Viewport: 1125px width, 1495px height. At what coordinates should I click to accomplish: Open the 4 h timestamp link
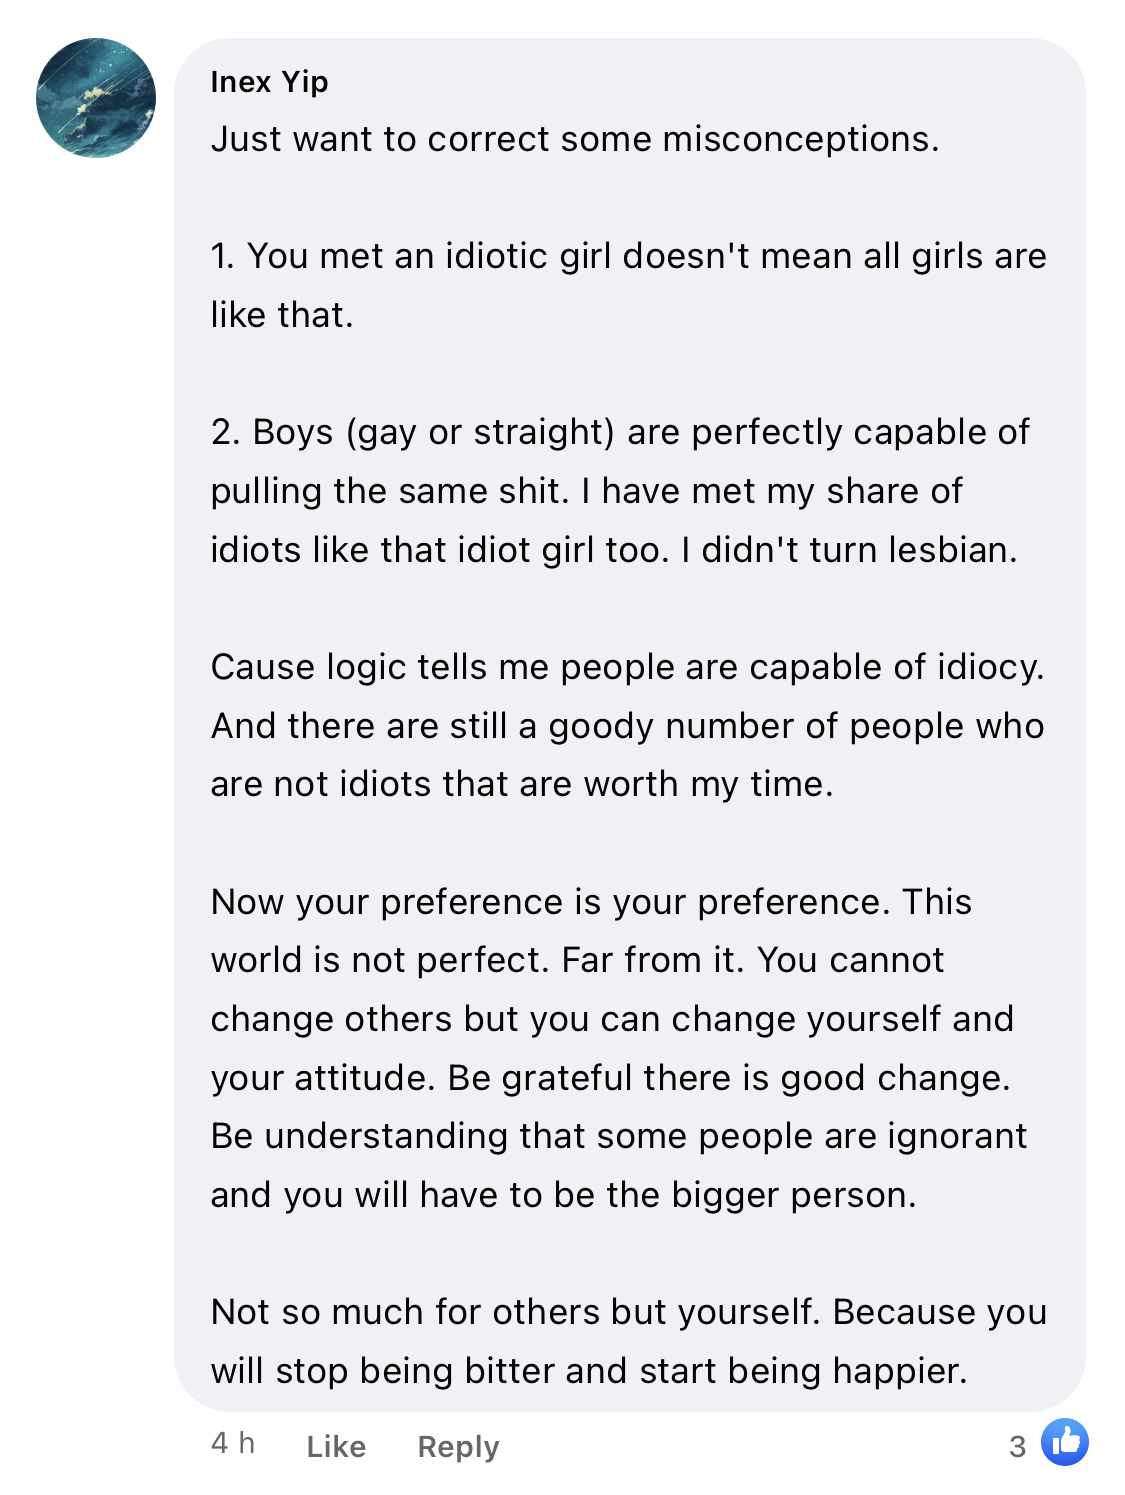233,1443
